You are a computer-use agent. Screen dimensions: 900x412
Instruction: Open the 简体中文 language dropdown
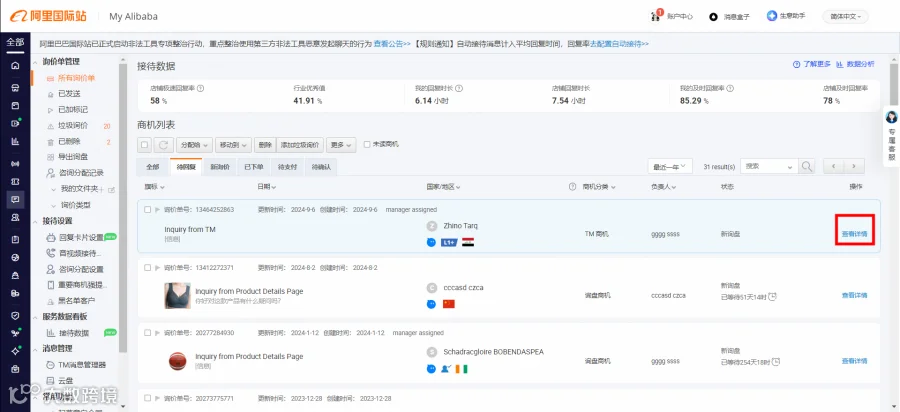pos(845,17)
